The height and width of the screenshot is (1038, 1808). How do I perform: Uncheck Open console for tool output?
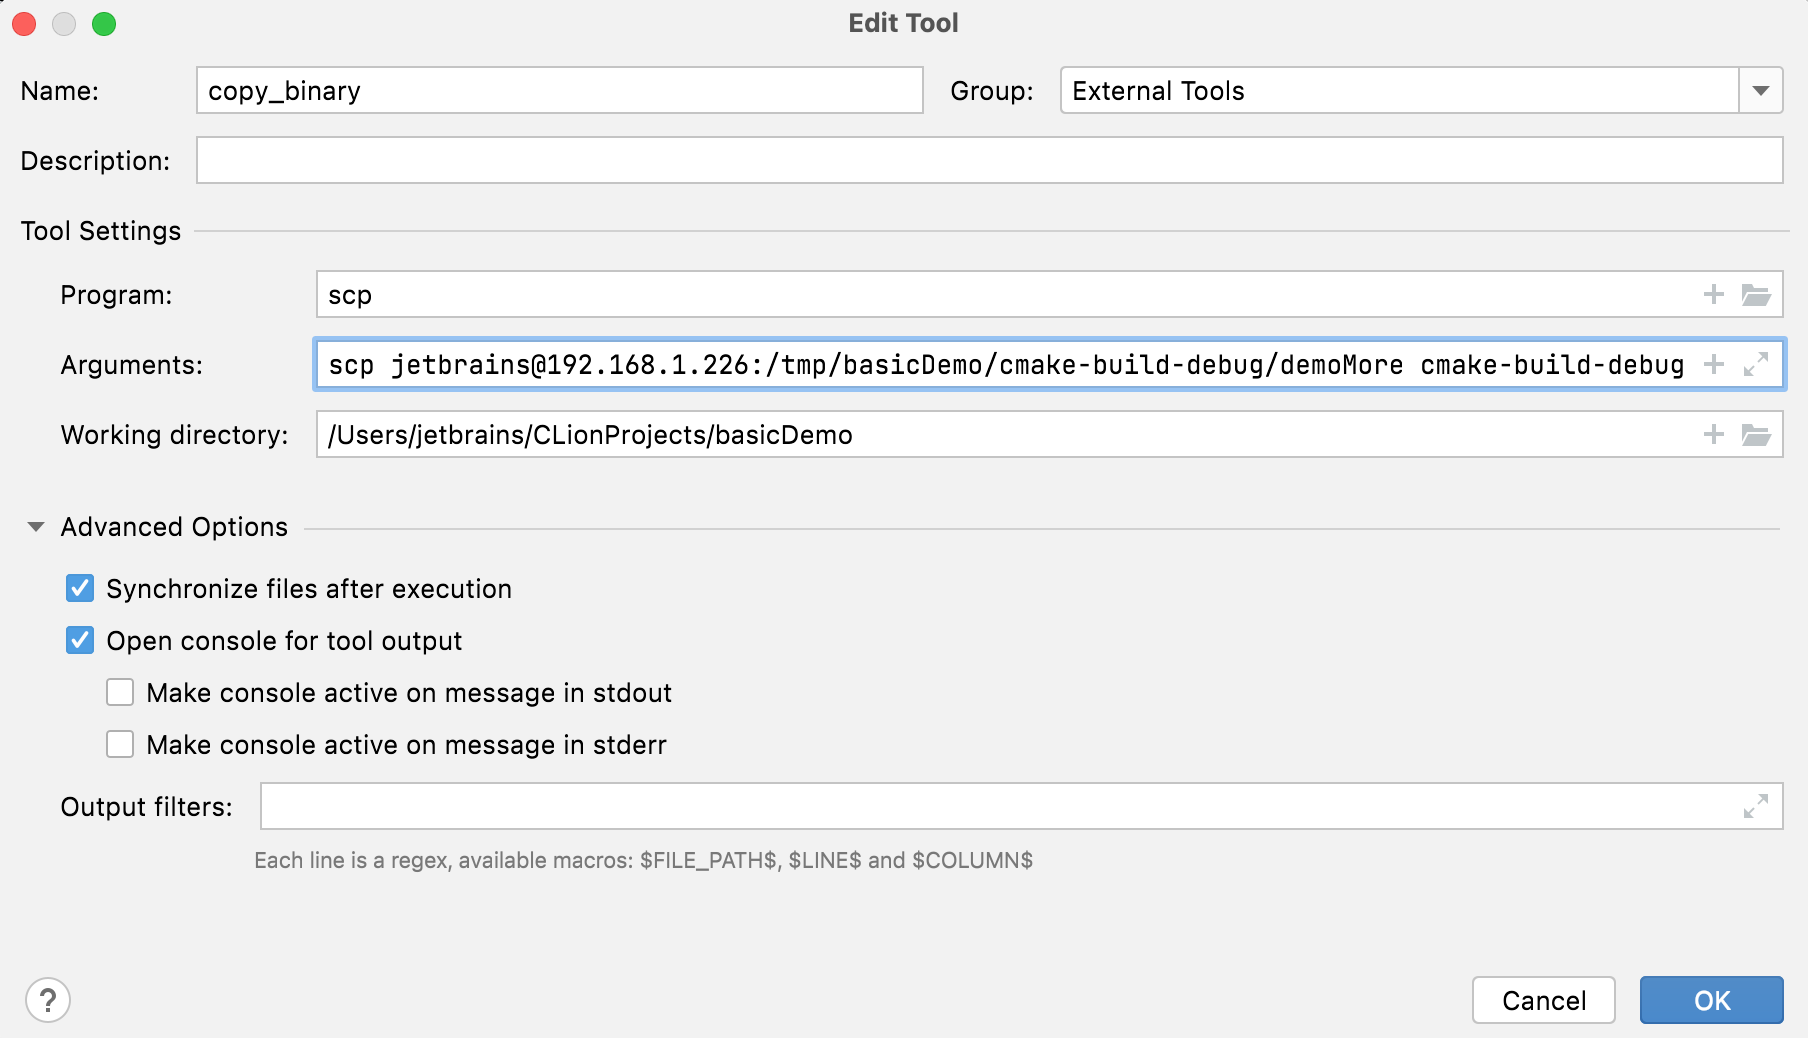80,640
